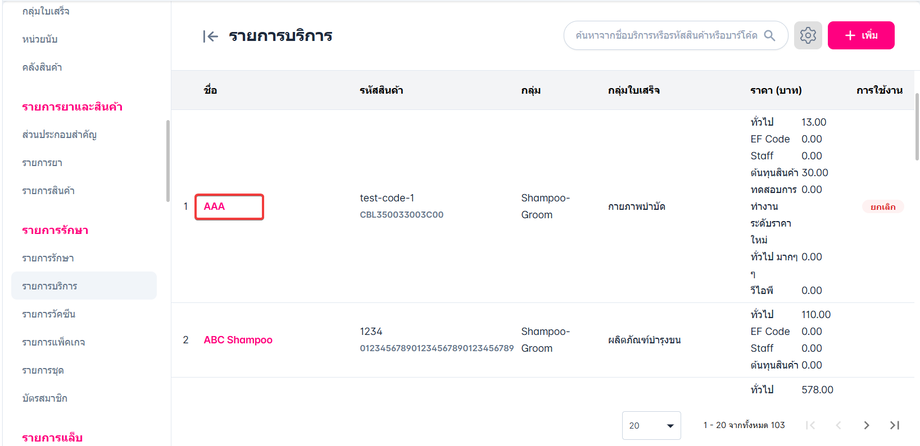Open รายการวัคซีน from the sidebar

click(49, 314)
